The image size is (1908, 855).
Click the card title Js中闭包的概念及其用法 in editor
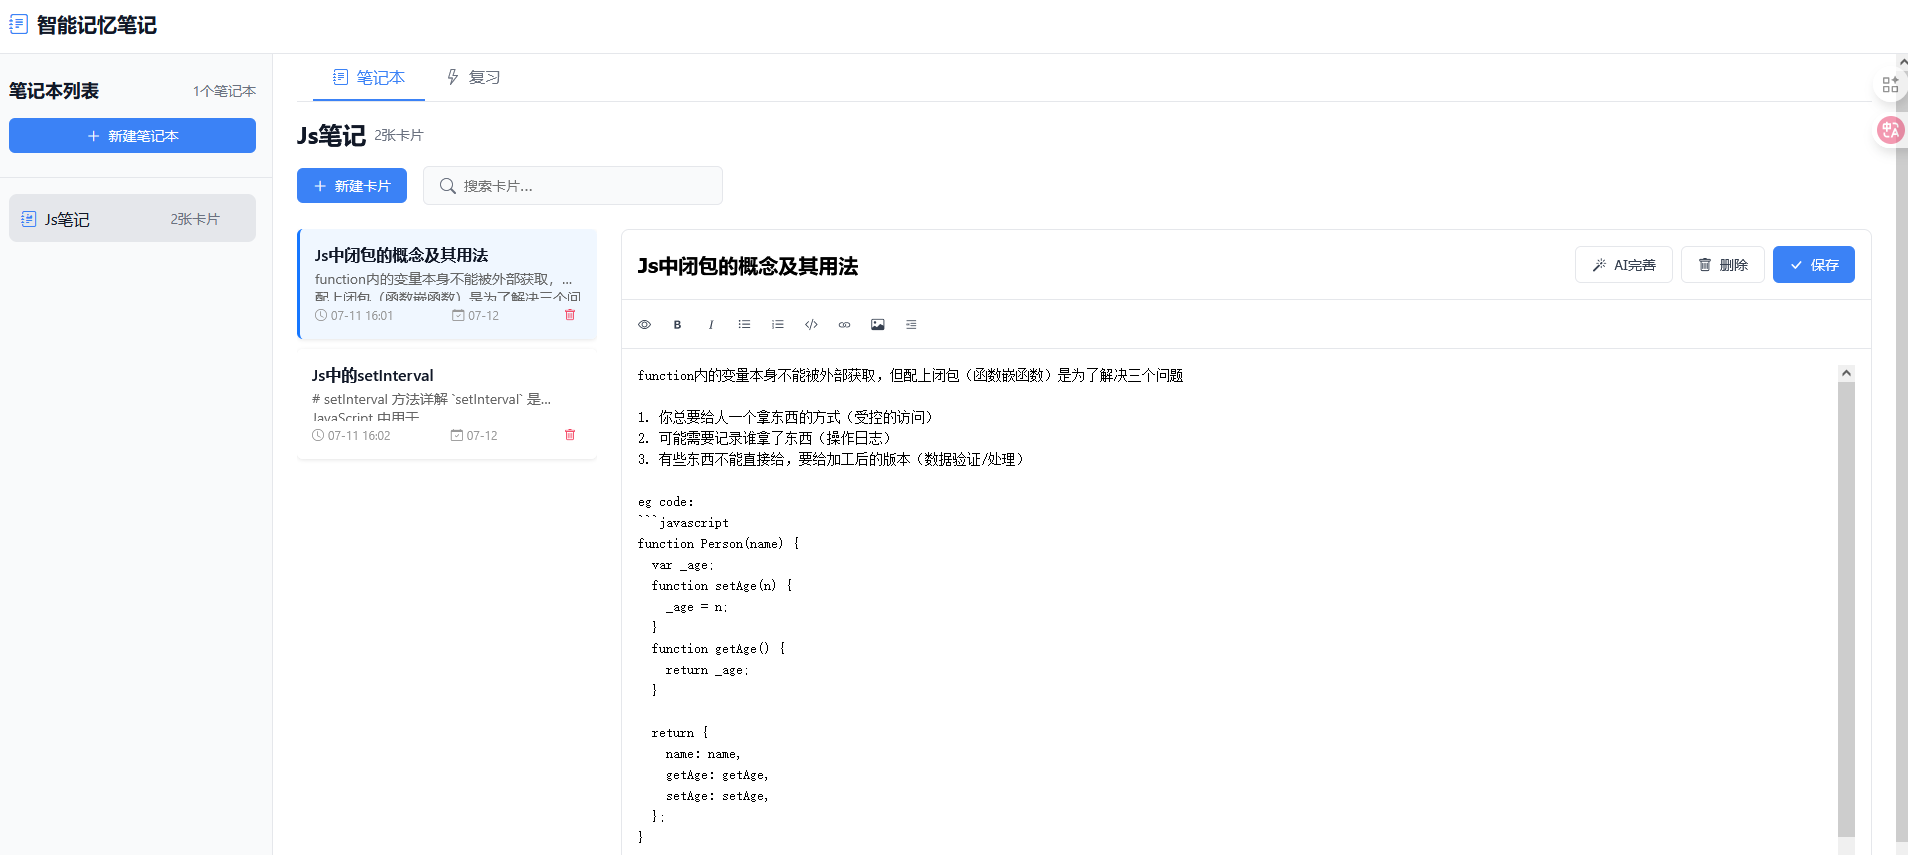pos(748,266)
